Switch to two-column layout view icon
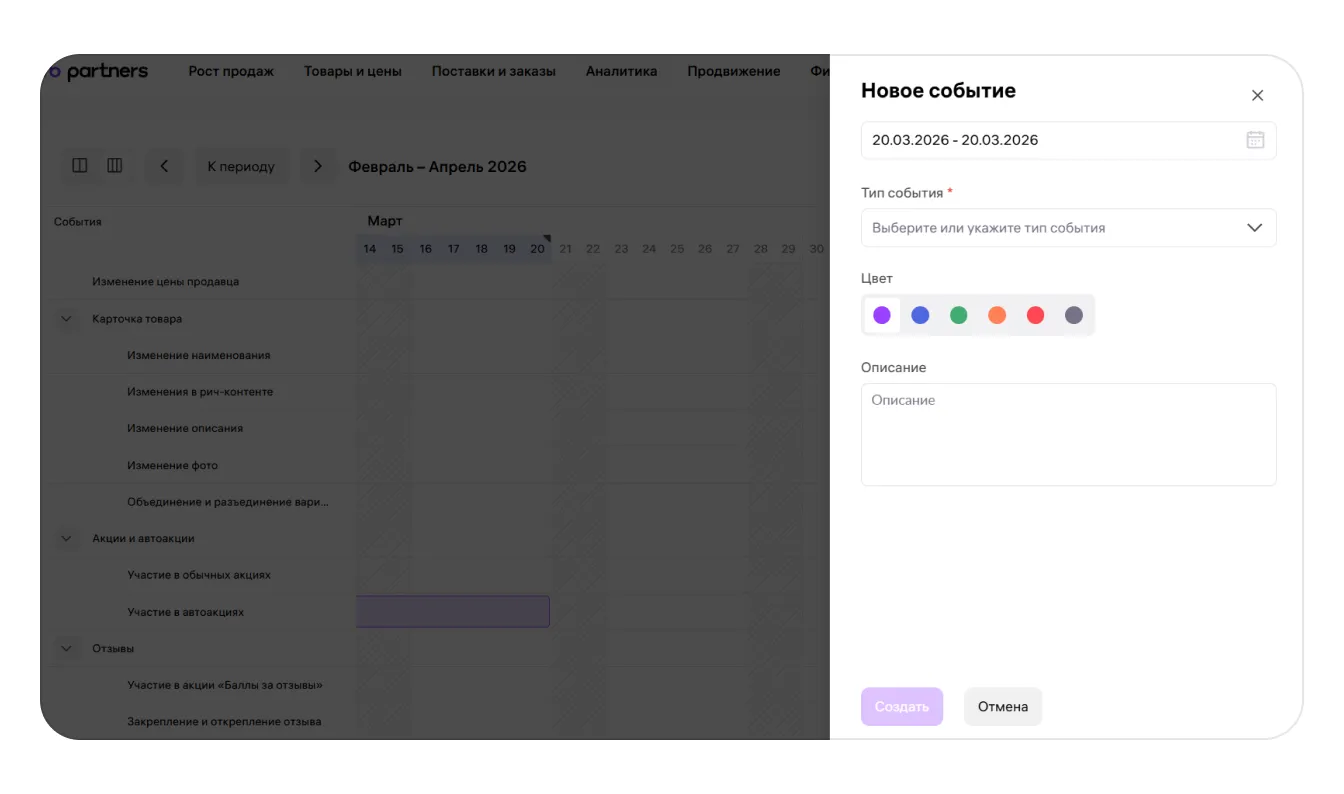 coord(80,166)
